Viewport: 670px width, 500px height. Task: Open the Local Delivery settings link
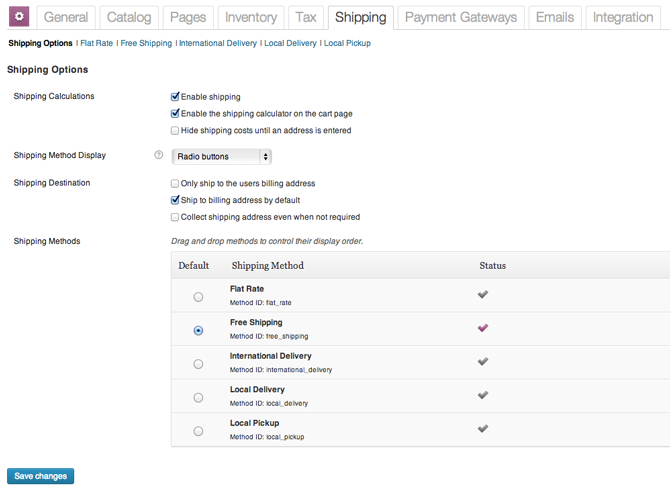point(290,43)
